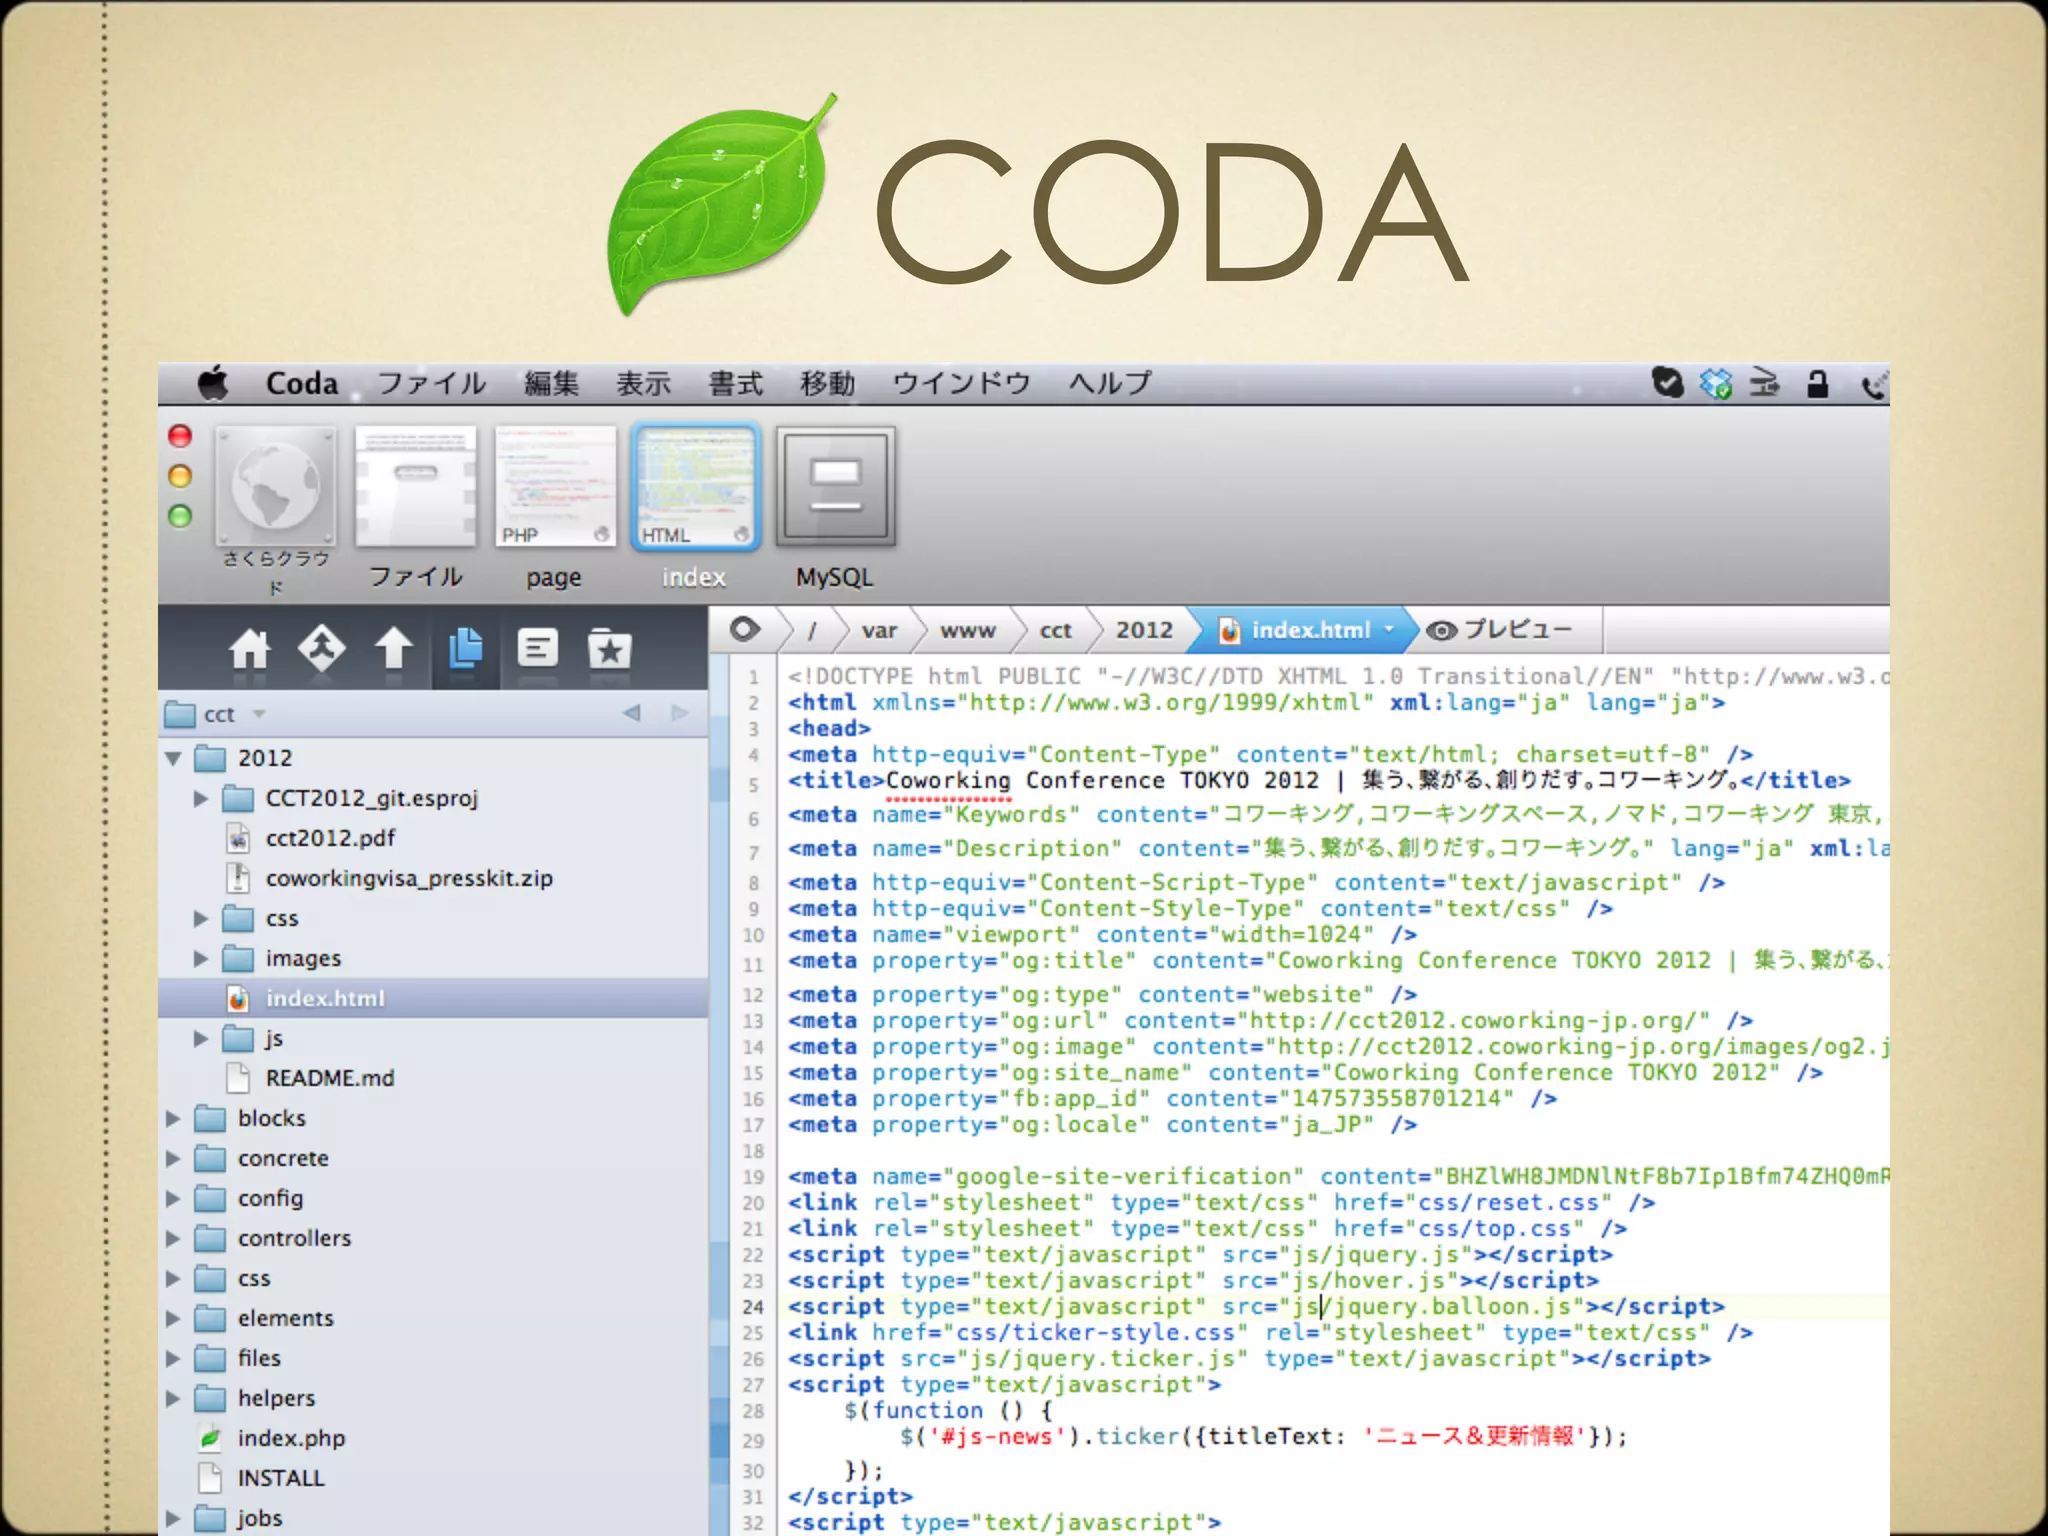Navigate forward with sidebar right arrow

click(x=680, y=713)
